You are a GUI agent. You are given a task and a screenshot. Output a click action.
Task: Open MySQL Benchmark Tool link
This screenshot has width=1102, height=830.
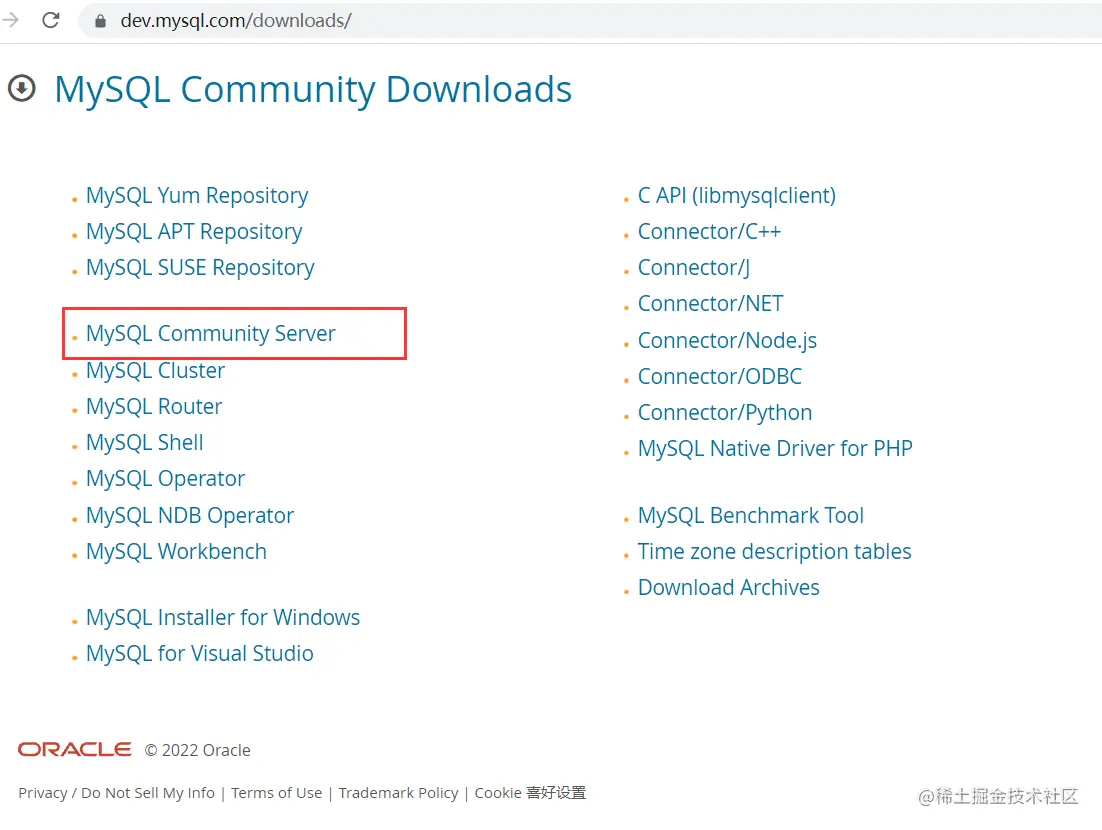[751, 515]
